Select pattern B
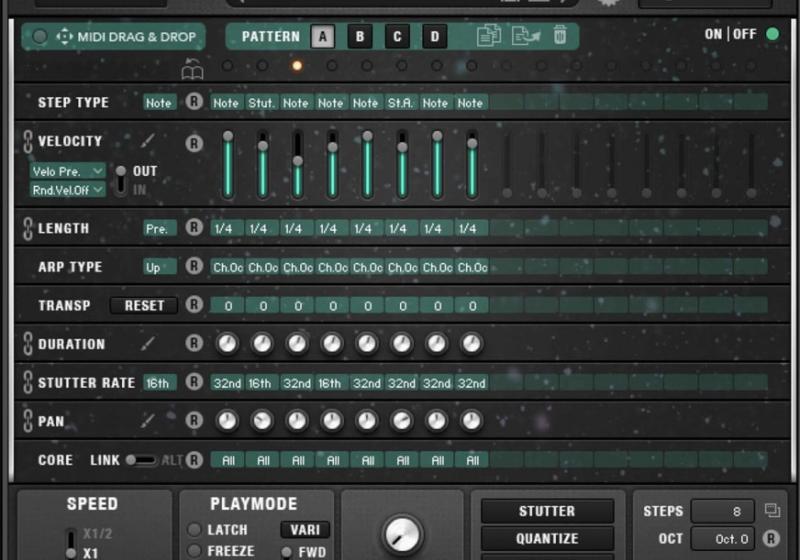The image size is (800, 560). (x=360, y=38)
